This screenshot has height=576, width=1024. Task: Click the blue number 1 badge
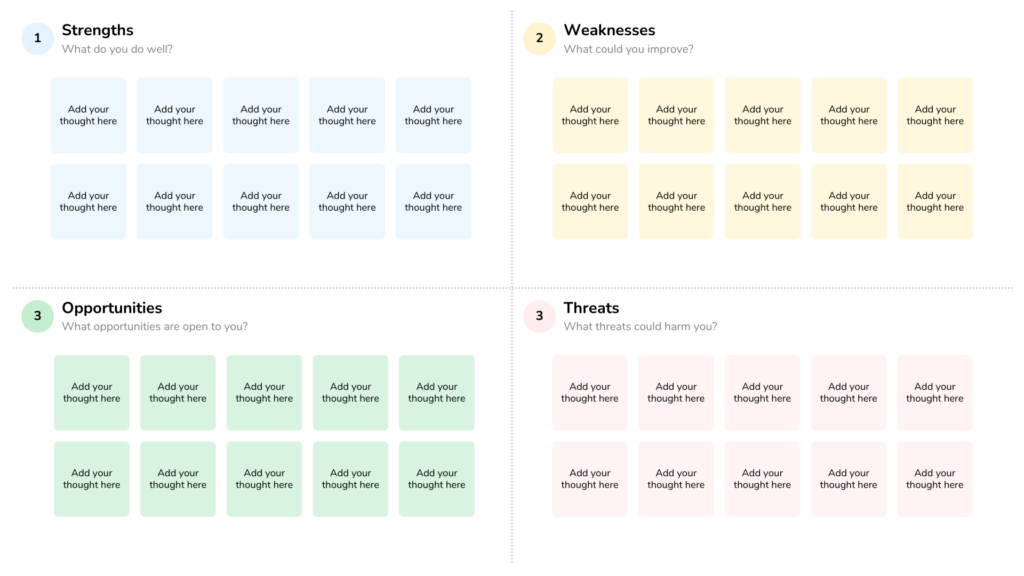[37, 39]
